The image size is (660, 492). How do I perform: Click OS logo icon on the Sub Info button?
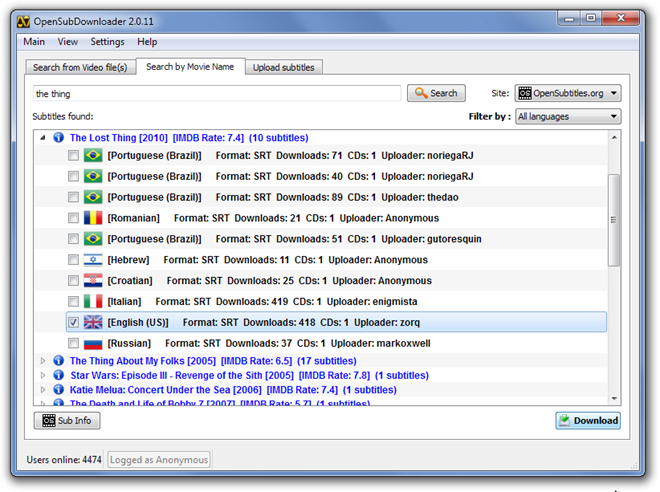pyautogui.click(x=49, y=420)
